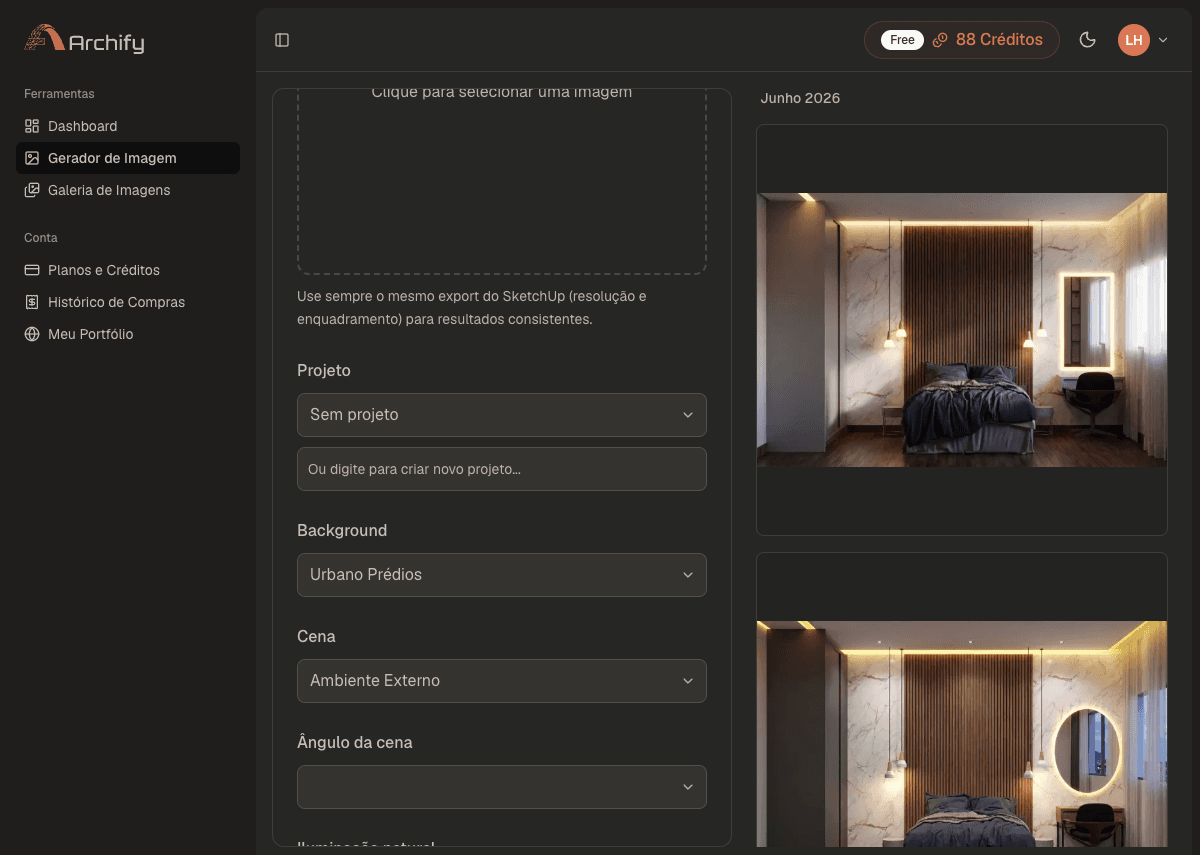Viewport: 1200px width, 855px height.
Task: Open the Projeto dropdown showing Sem projeto
Action: [x=502, y=415]
